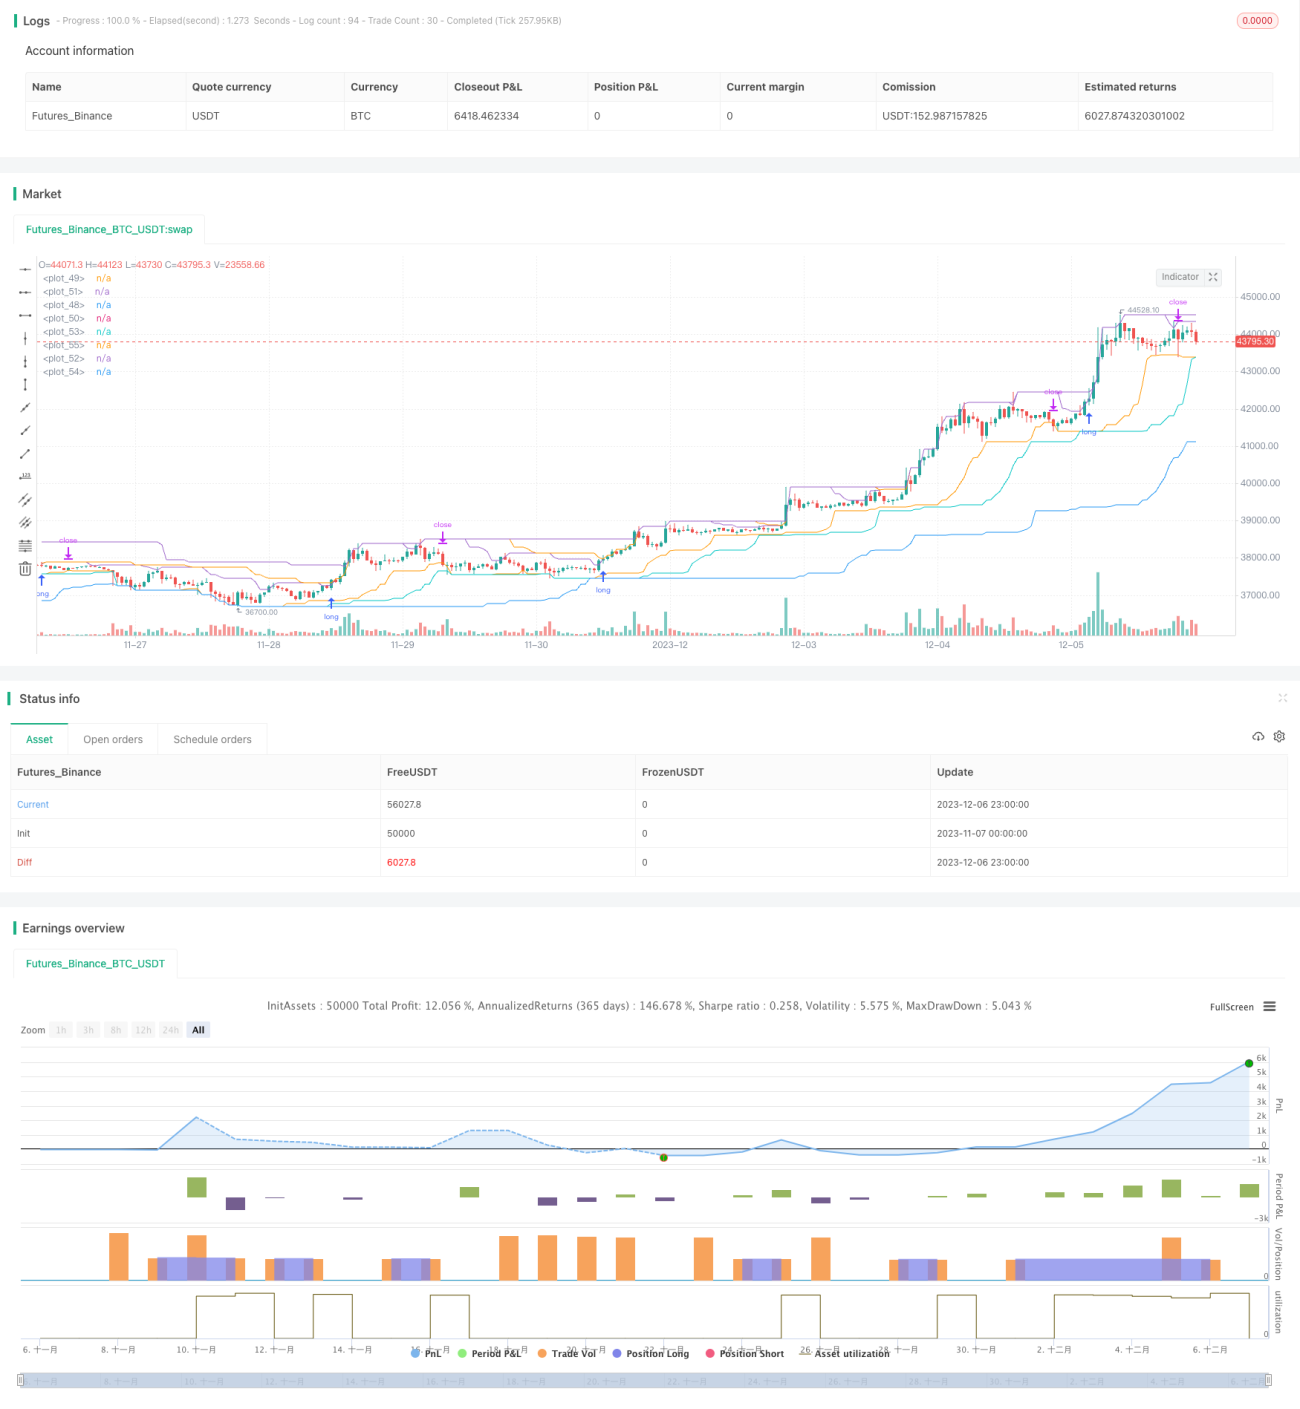Screen dimensions: 1300x1409
Task: Click the range navigator slider bar
Action: (x=645, y=1381)
